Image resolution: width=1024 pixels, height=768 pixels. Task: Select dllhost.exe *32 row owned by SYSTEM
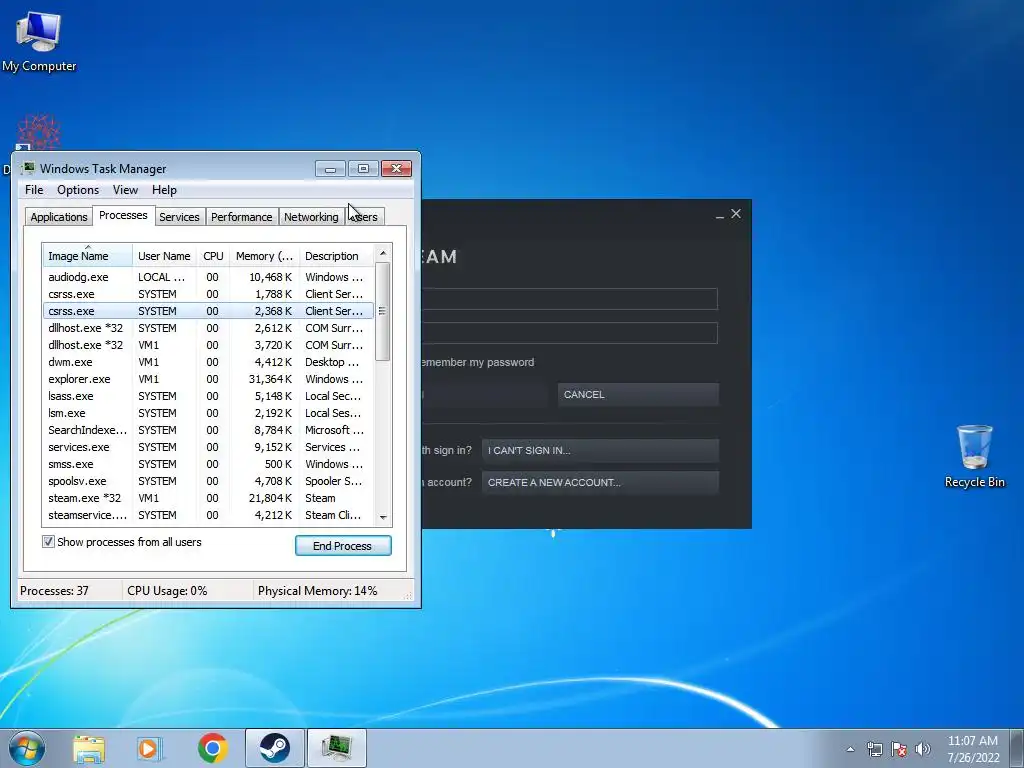click(208, 328)
